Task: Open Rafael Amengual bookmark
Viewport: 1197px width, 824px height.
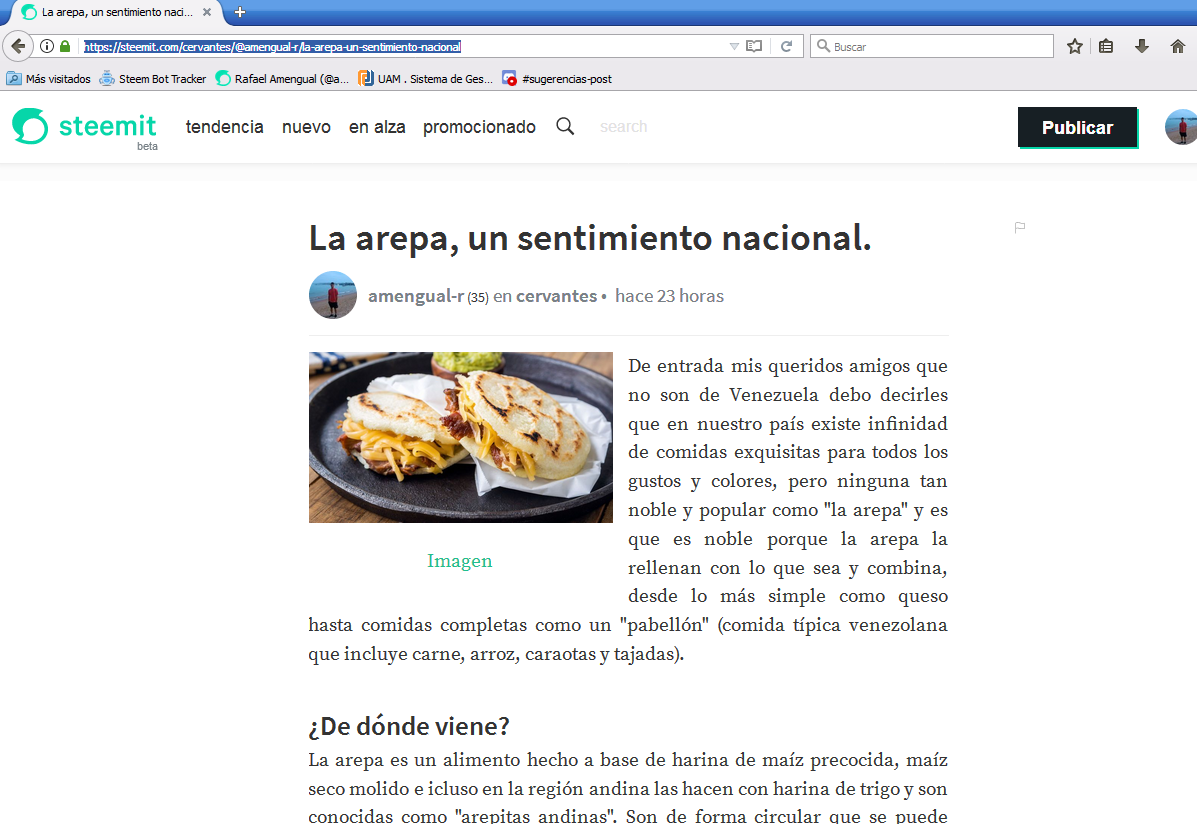Action: [282, 79]
